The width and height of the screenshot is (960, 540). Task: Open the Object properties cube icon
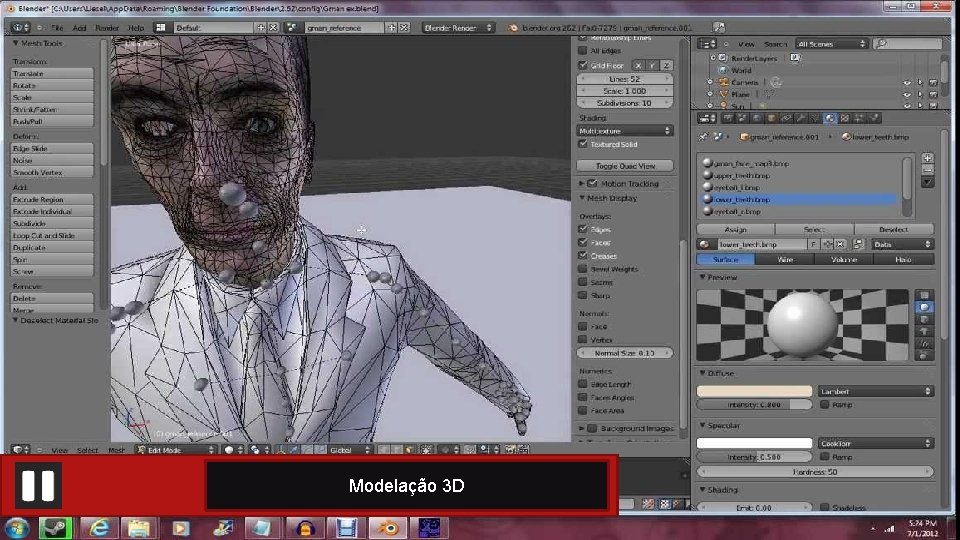click(771, 118)
